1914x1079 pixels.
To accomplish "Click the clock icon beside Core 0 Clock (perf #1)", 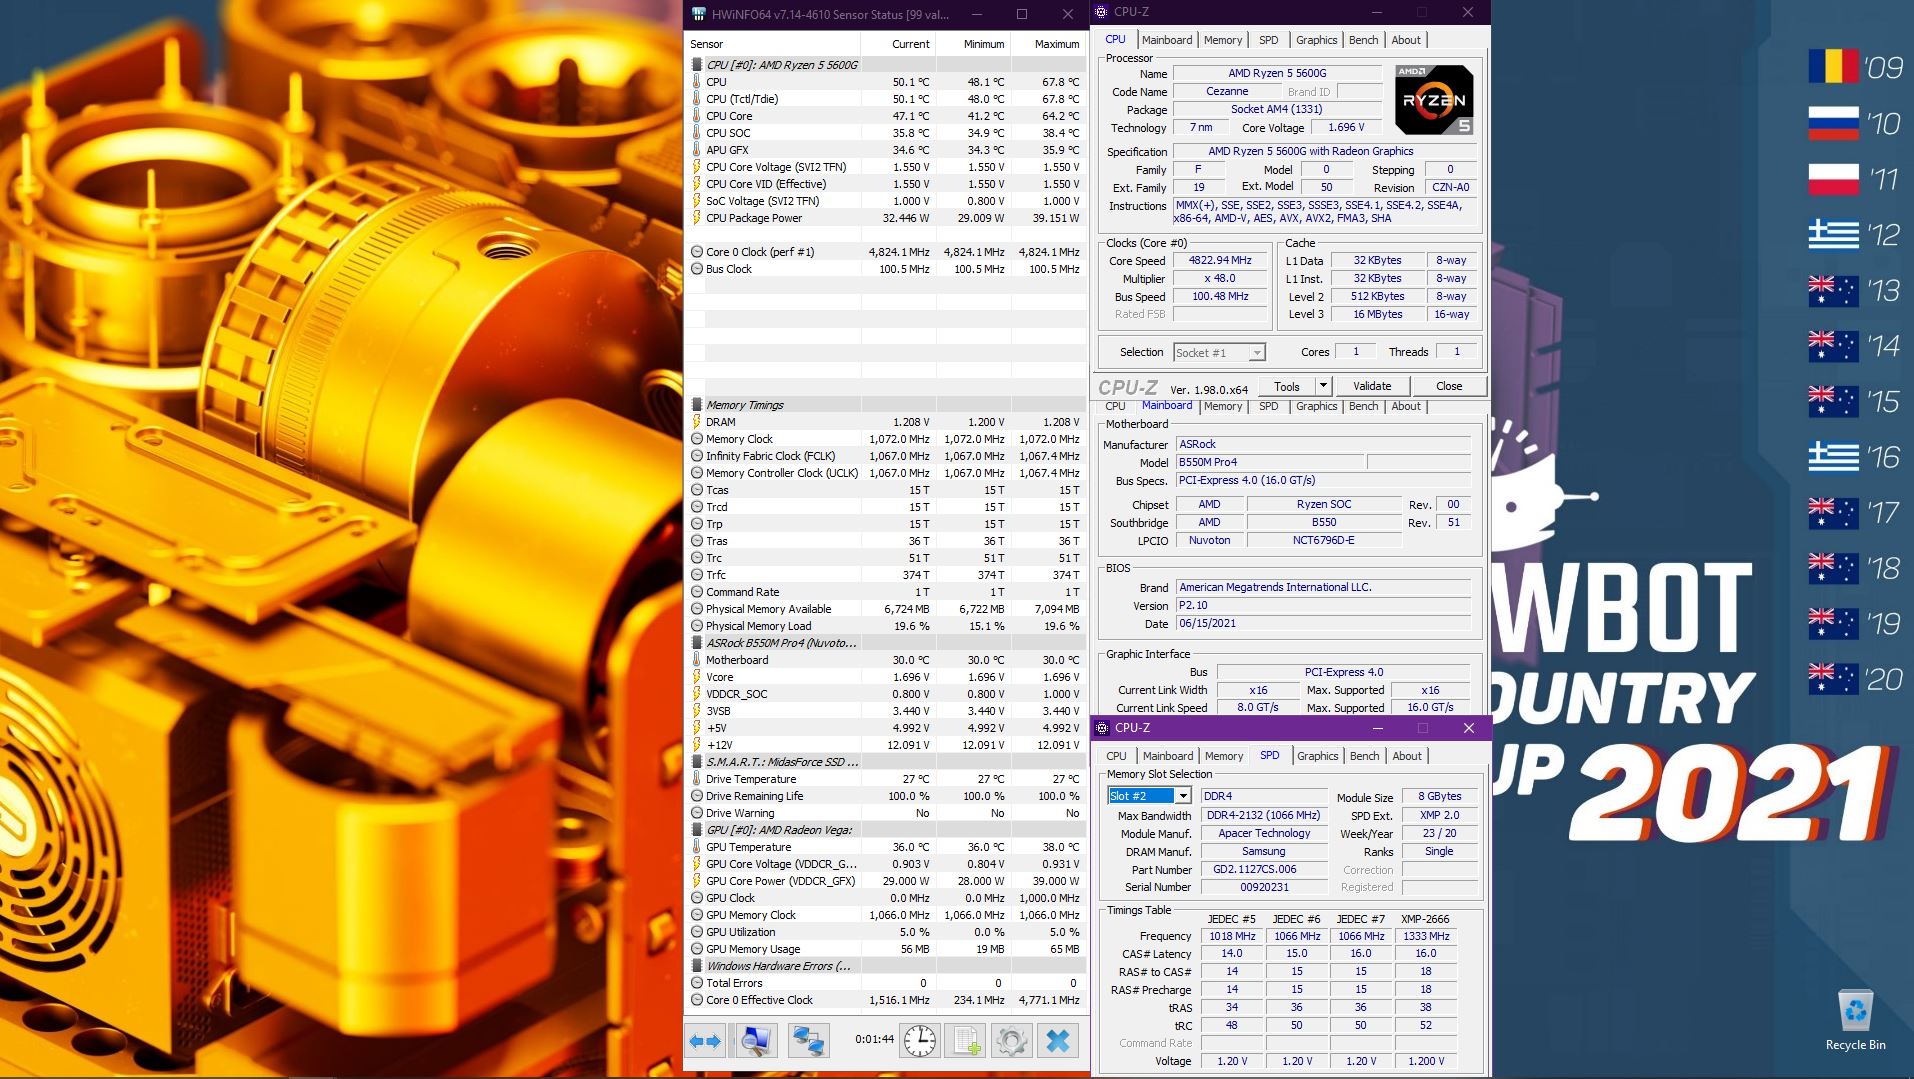I will 697,252.
